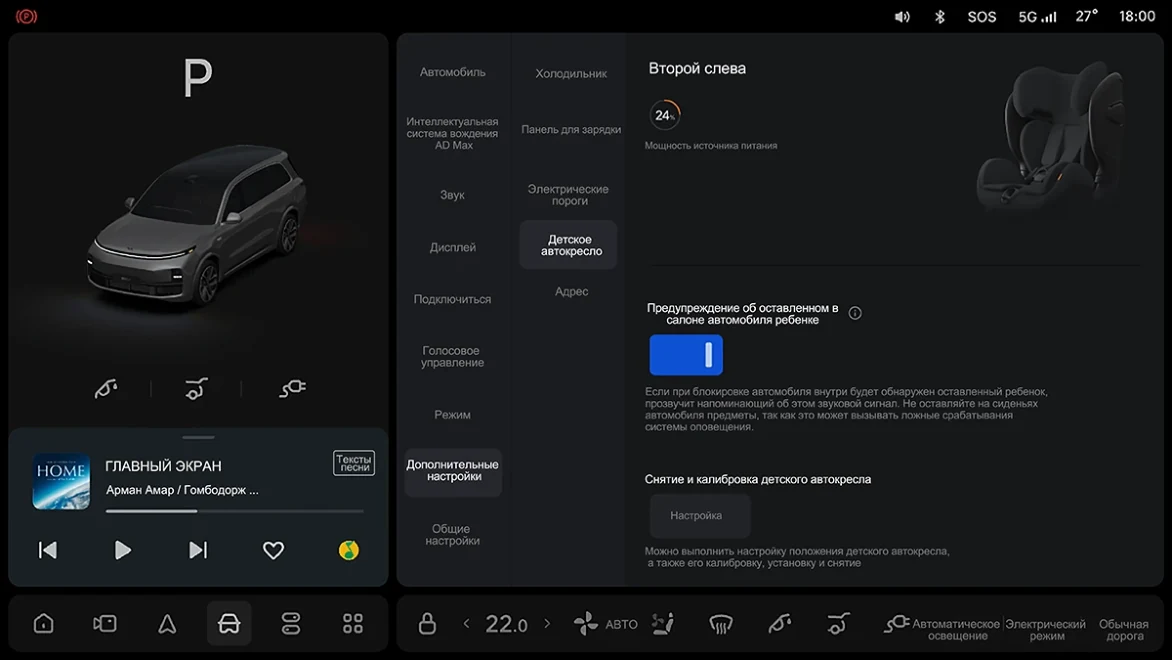Tap the SOS indicator
This screenshot has height=660, width=1172.
981,16
